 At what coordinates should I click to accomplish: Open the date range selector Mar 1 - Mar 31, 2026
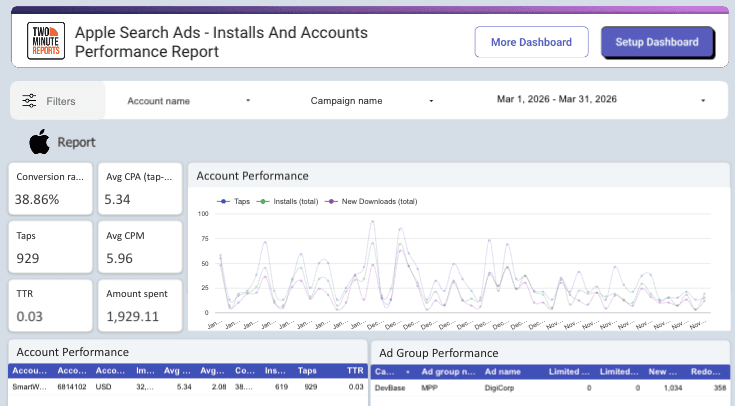pos(601,100)
